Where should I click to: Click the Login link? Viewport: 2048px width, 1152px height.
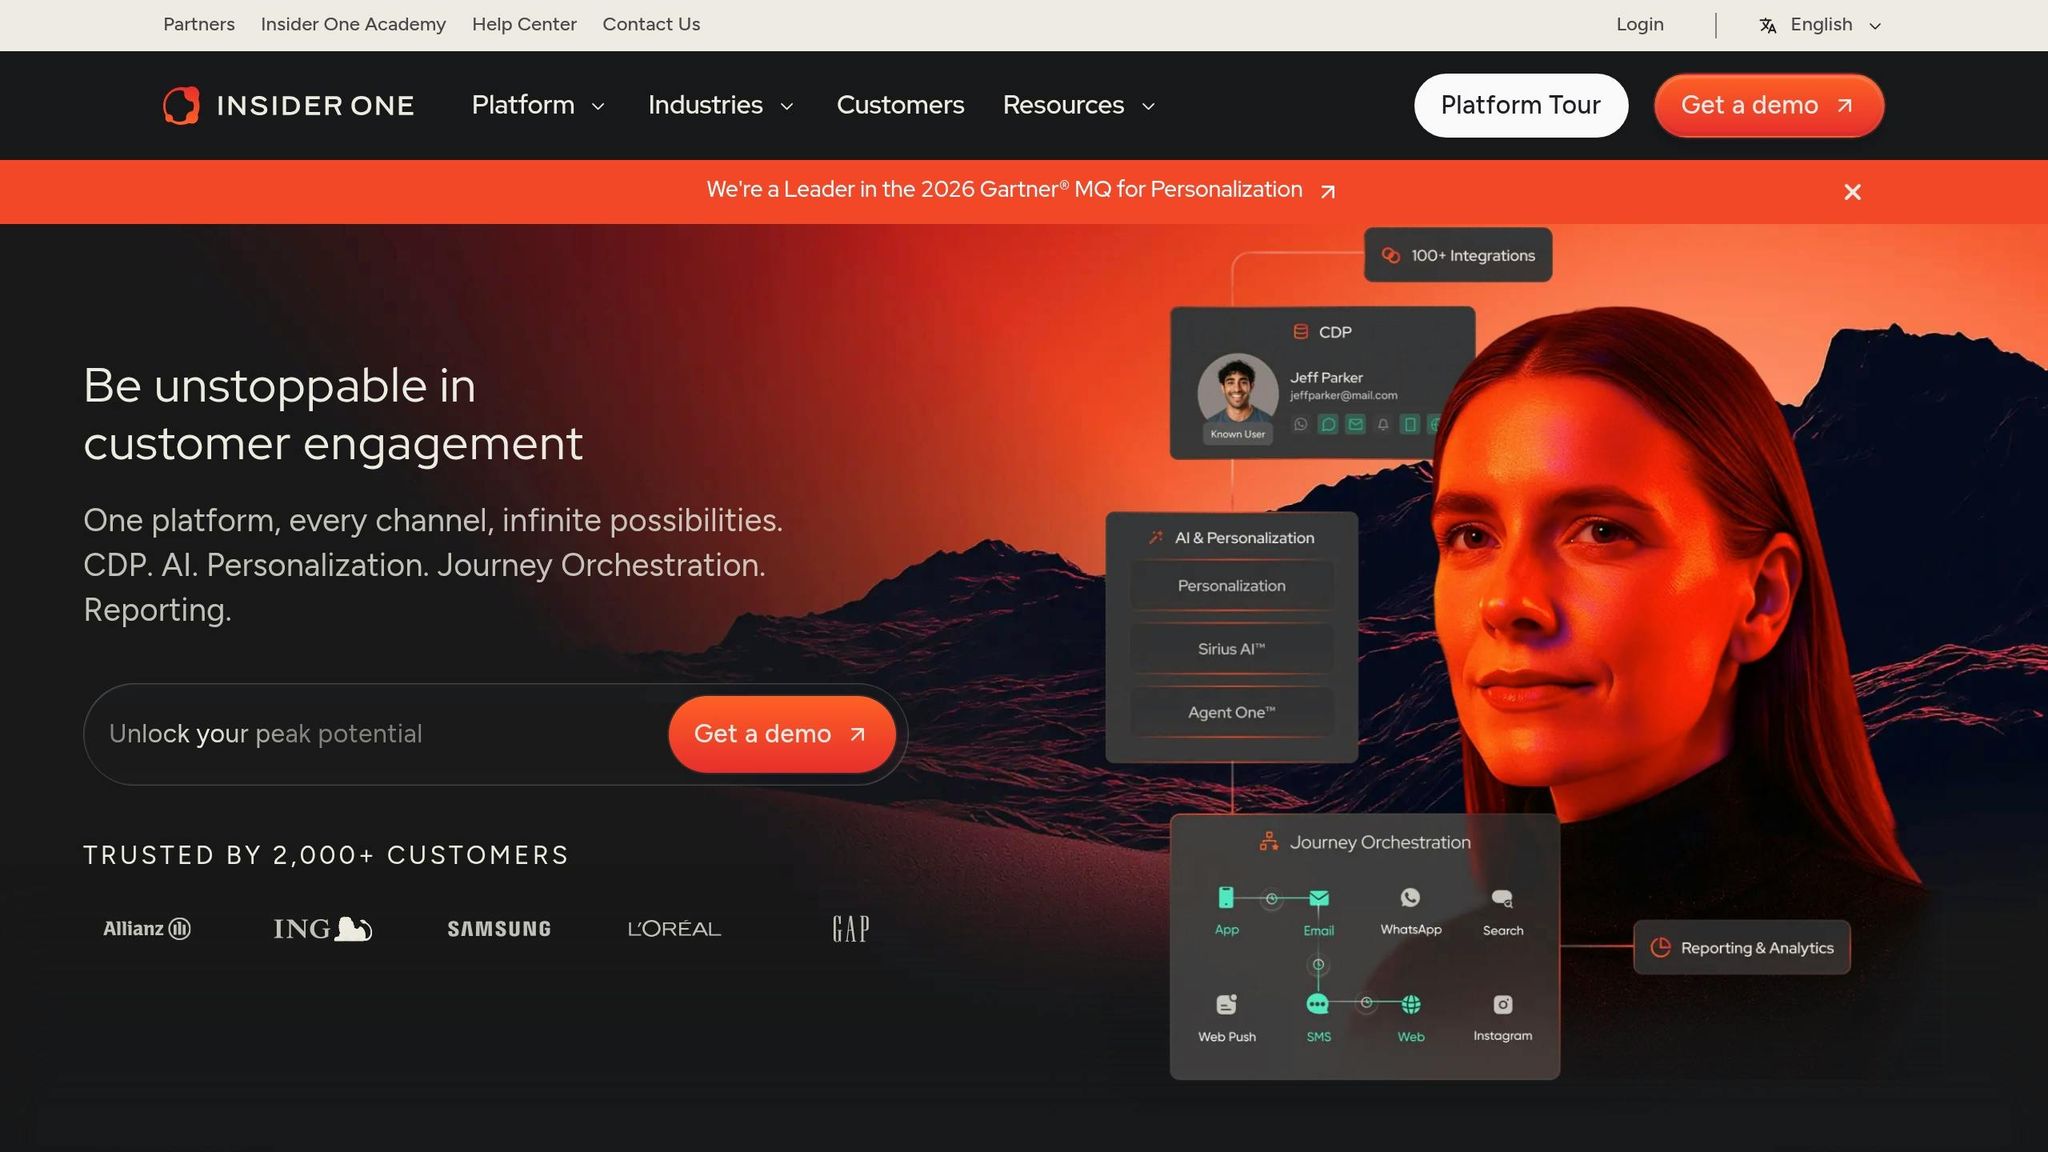[x=1639, y=24]
